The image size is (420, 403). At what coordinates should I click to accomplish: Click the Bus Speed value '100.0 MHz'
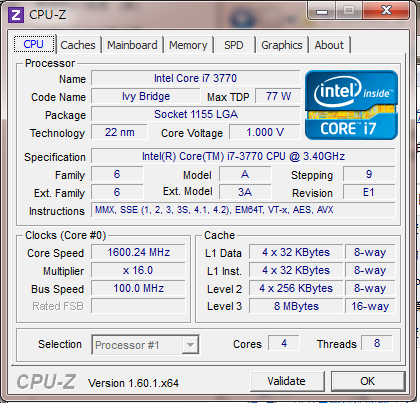[138, 288]
